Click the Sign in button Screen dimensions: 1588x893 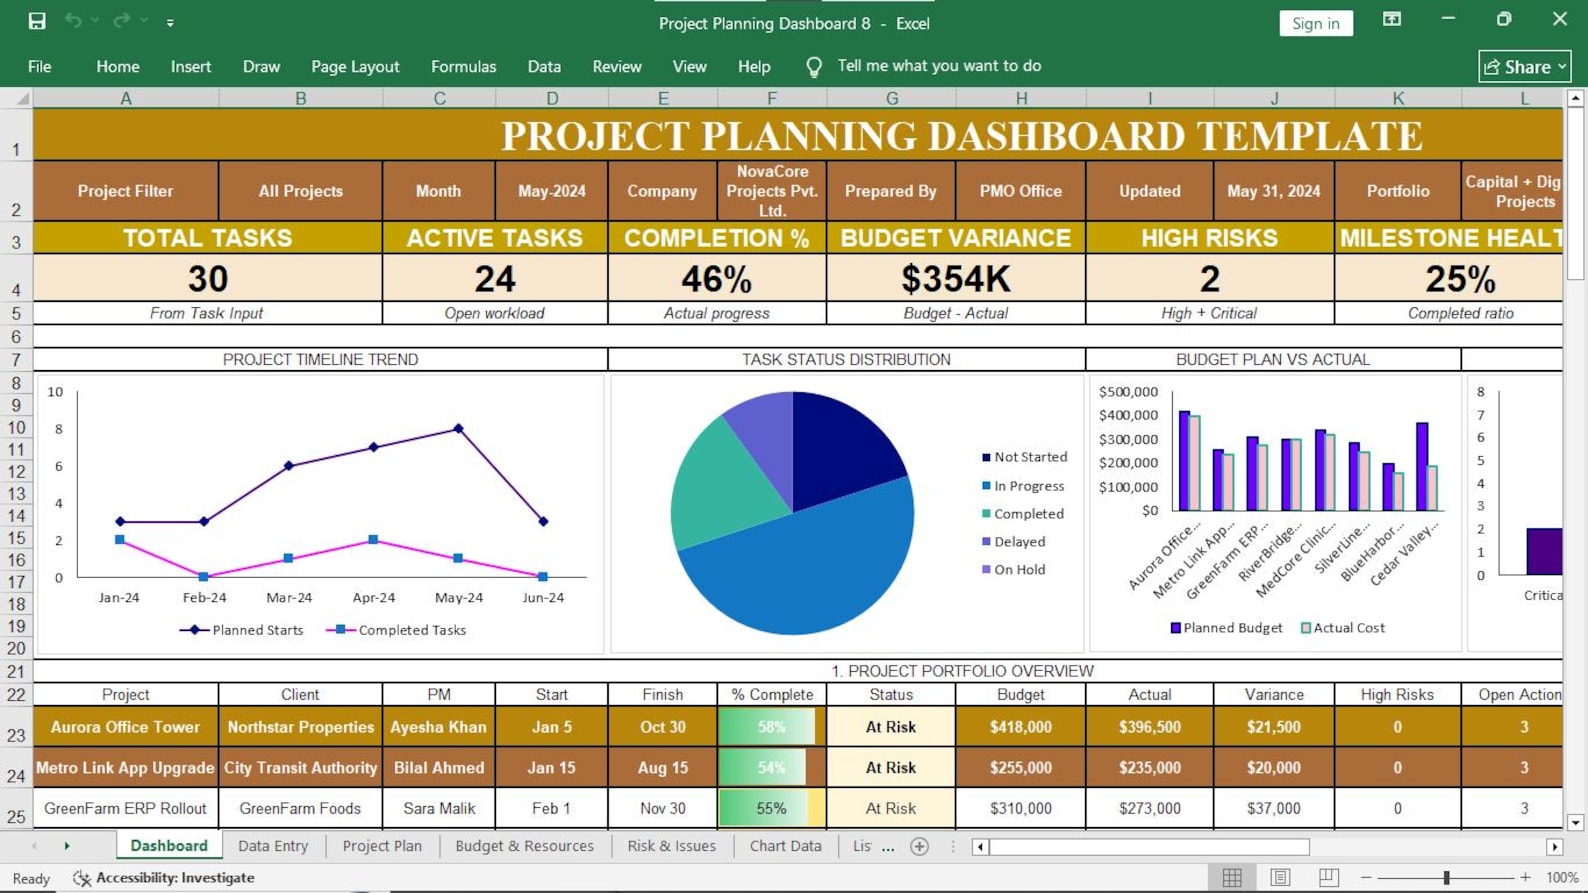[1315, 23]
